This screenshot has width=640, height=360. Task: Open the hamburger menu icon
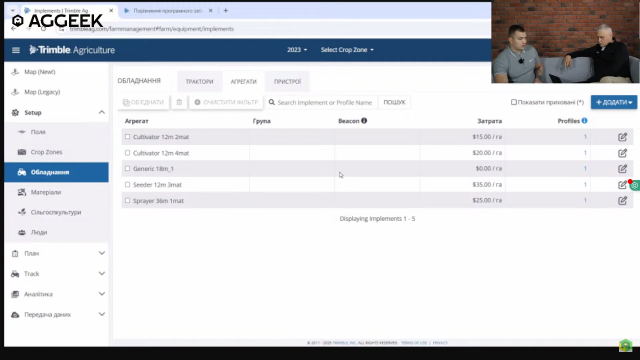tap(16, 50)
